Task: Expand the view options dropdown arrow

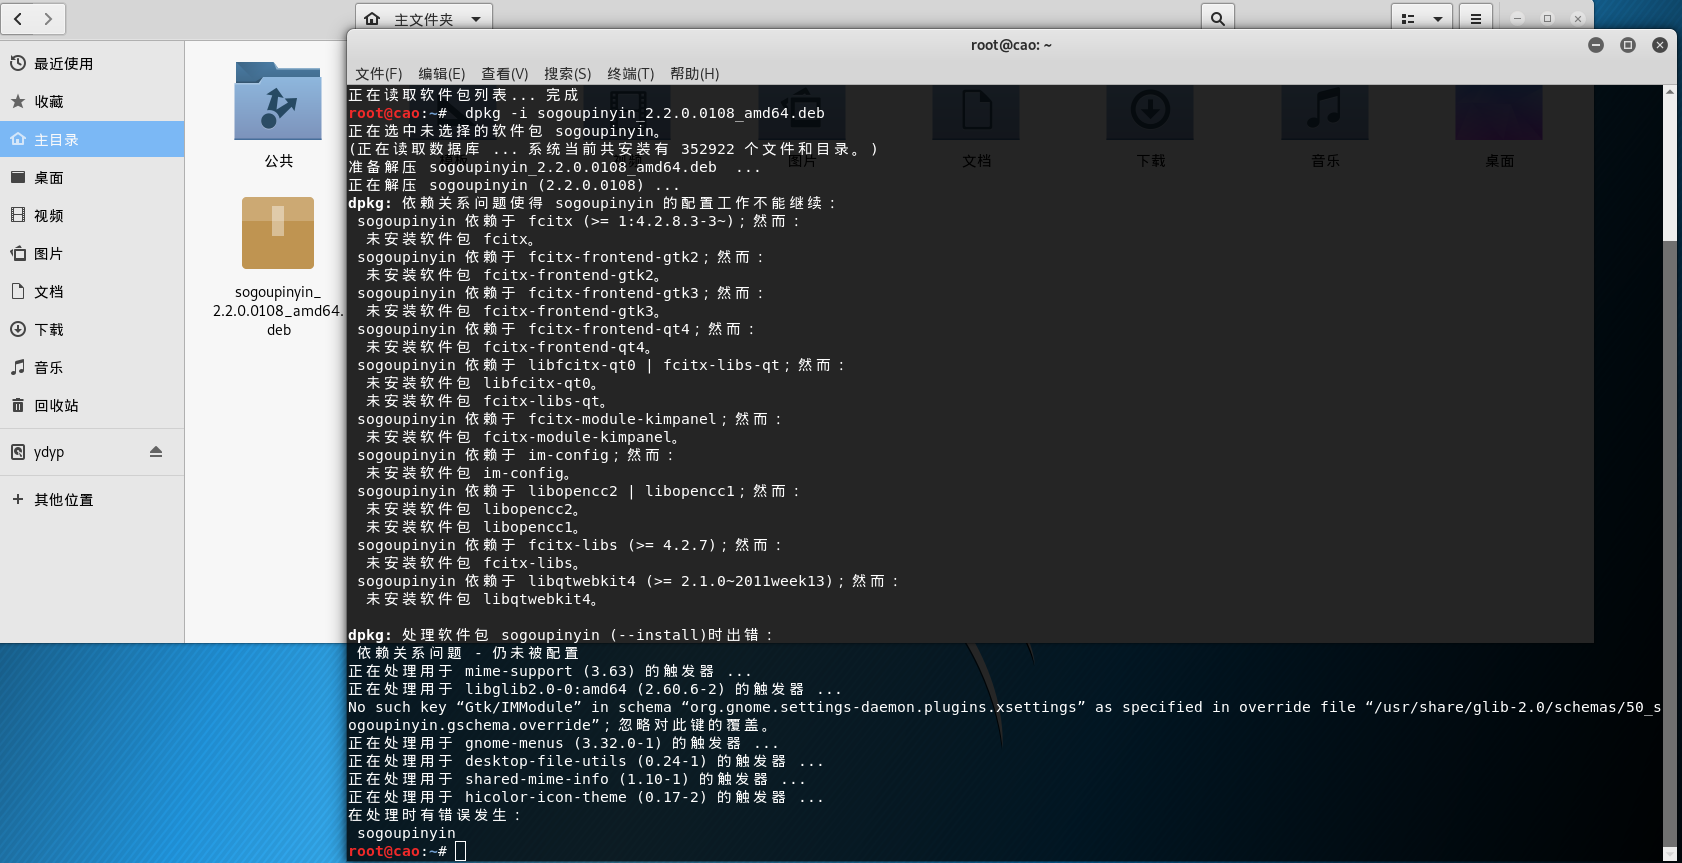Action: coord(1437,18)
